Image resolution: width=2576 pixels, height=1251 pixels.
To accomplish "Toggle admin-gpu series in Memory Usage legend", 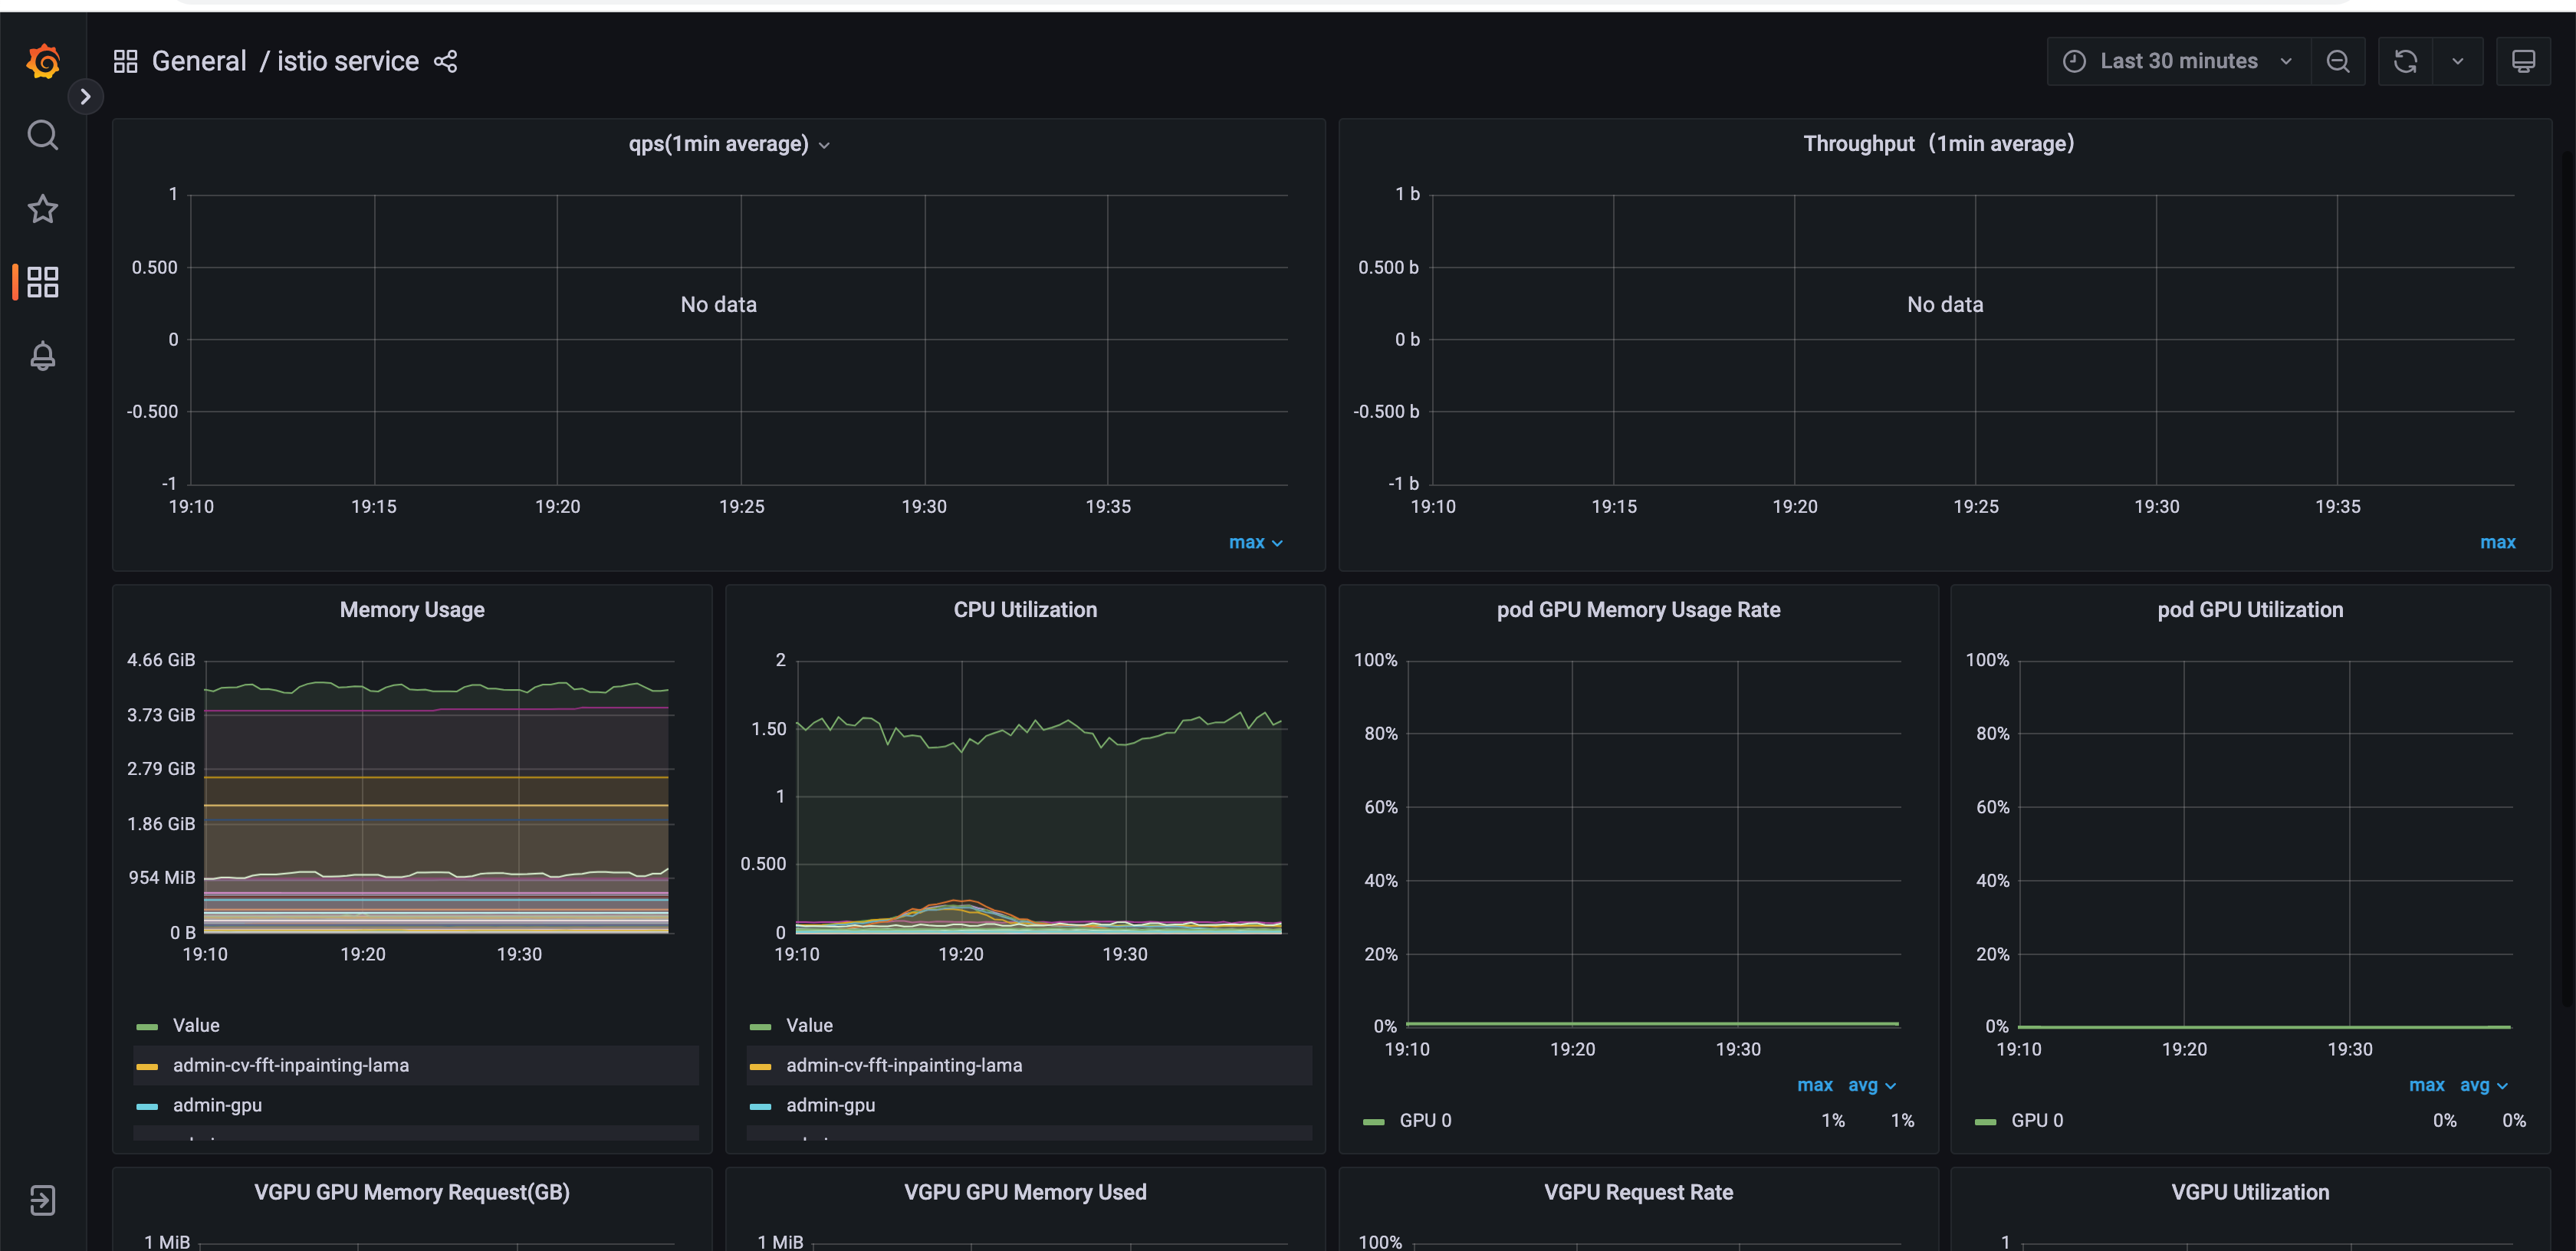I will 217,1105.
